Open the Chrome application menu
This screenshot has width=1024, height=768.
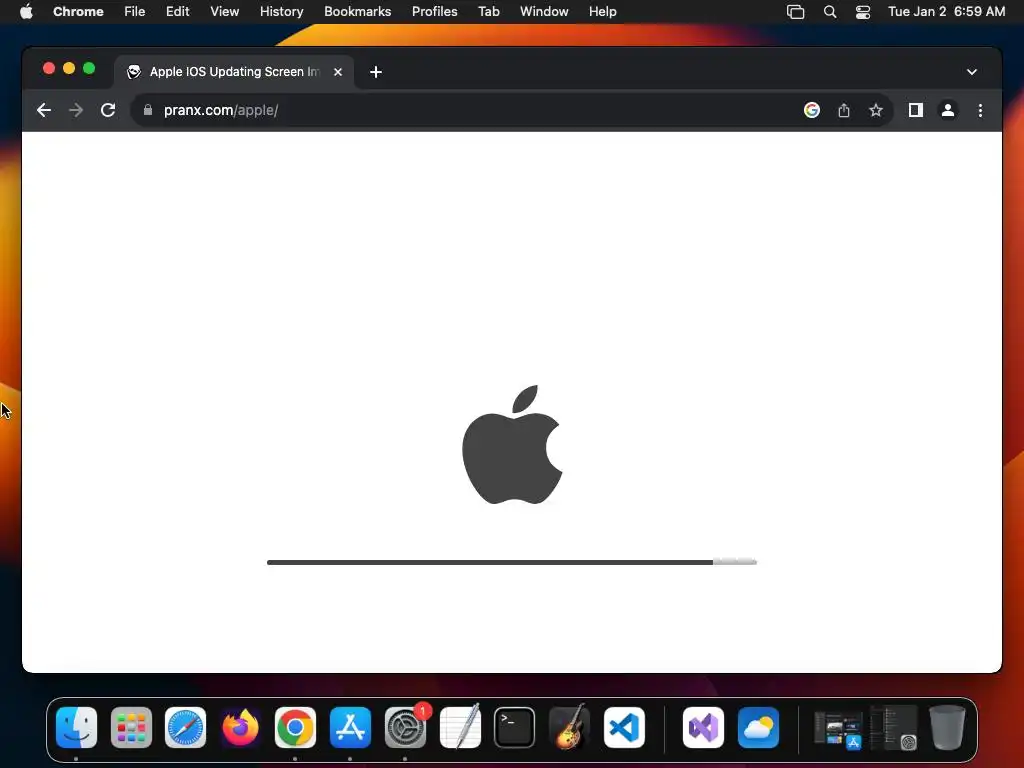(x=78, y=11)
